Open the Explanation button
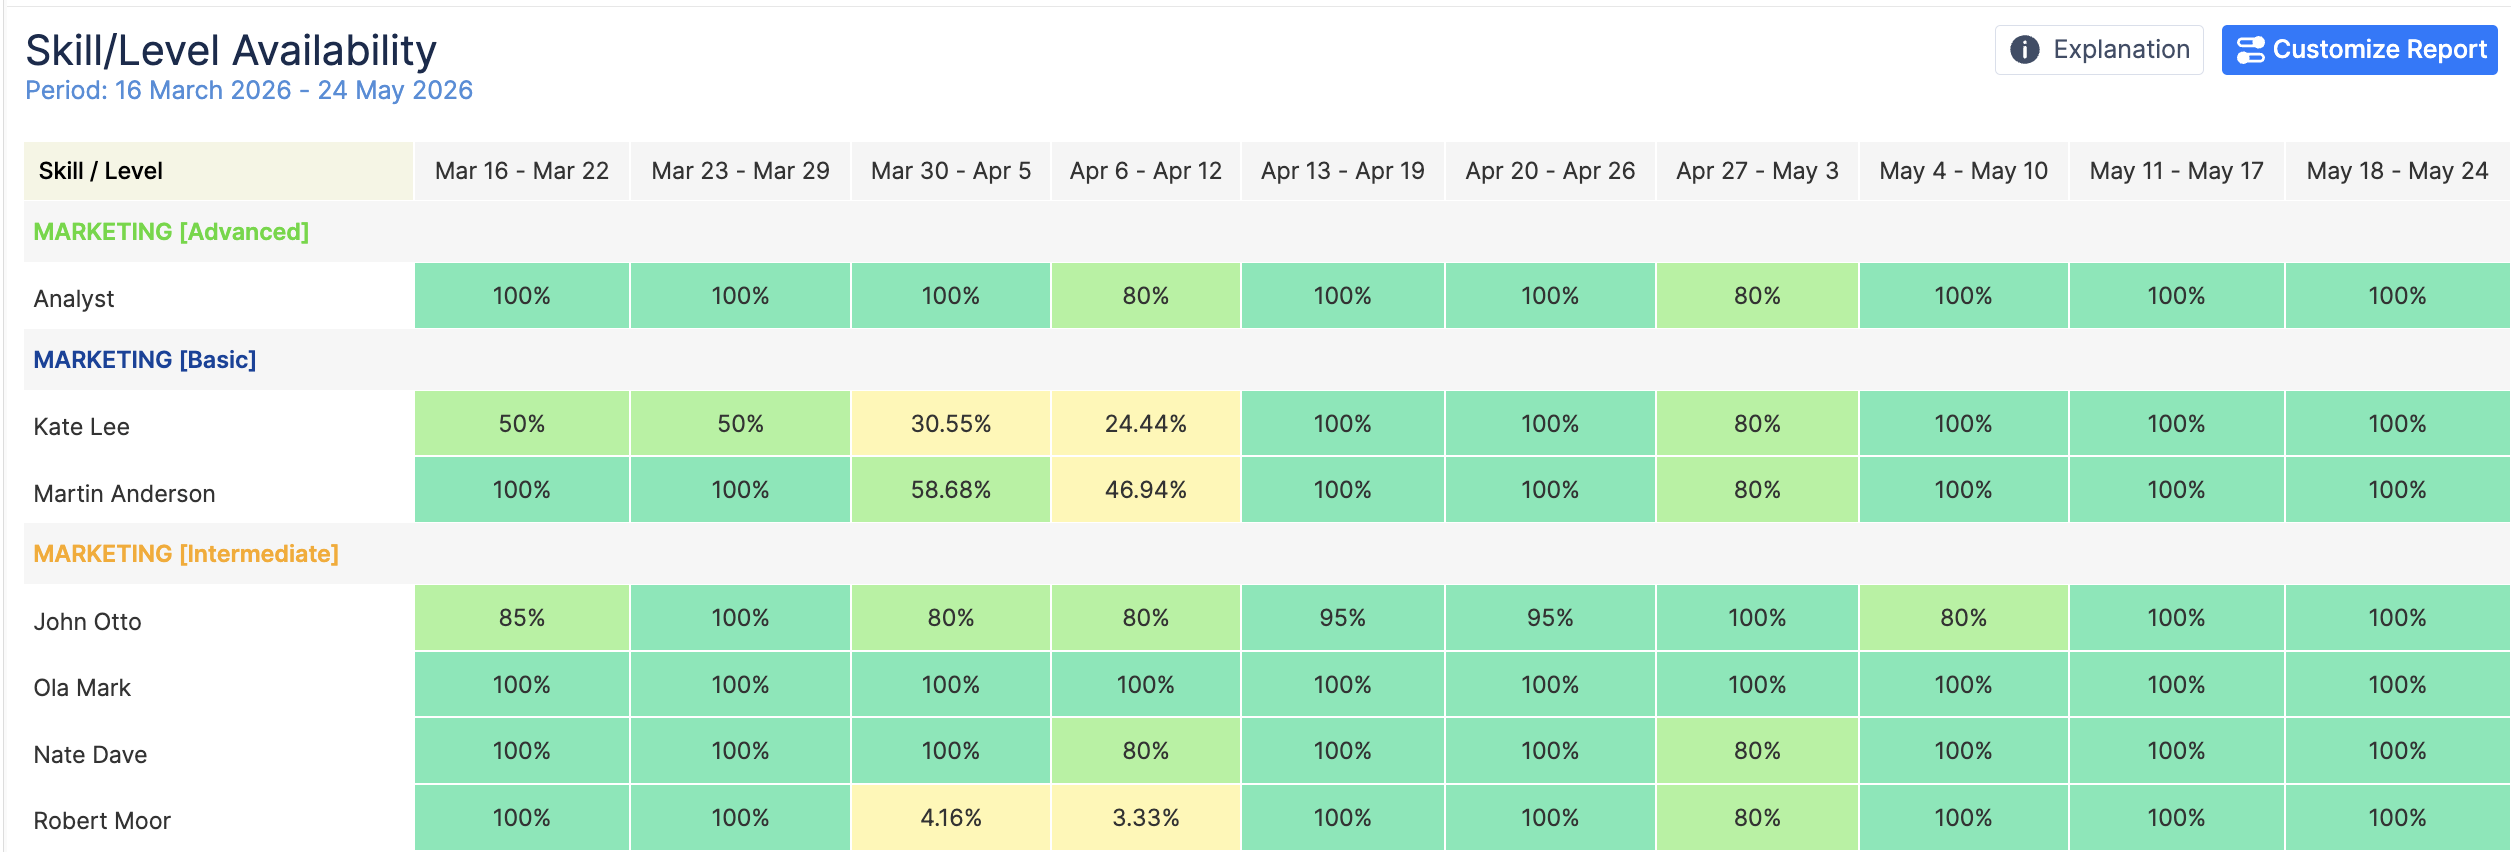The image size is (2512, 852). (2099, 50)
